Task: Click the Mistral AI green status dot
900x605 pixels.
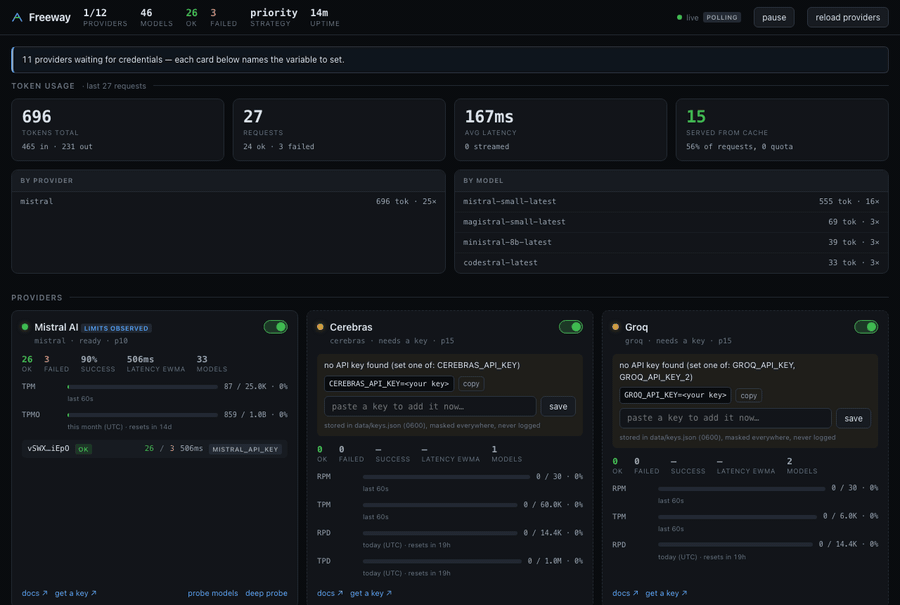Action: (x=25, y=327)
